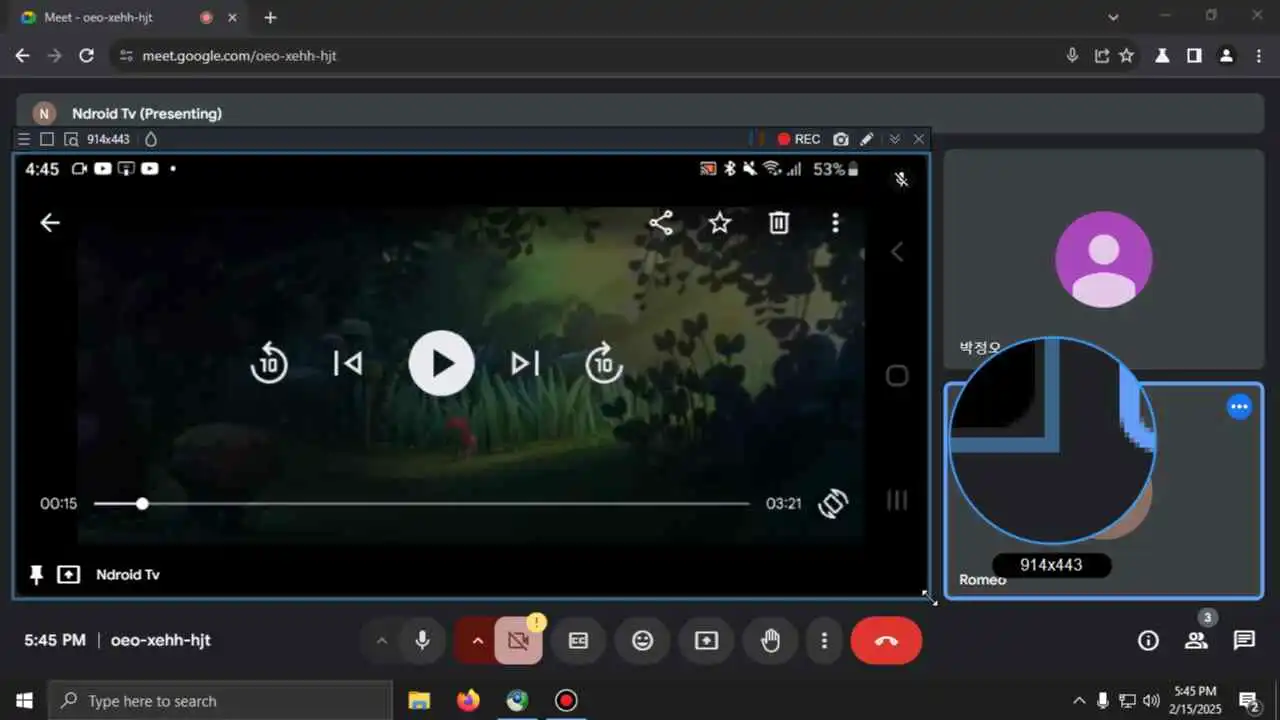Take a screenshot with the camera icon
Viewport: 1280px width, 720px height.
[841, 139]
